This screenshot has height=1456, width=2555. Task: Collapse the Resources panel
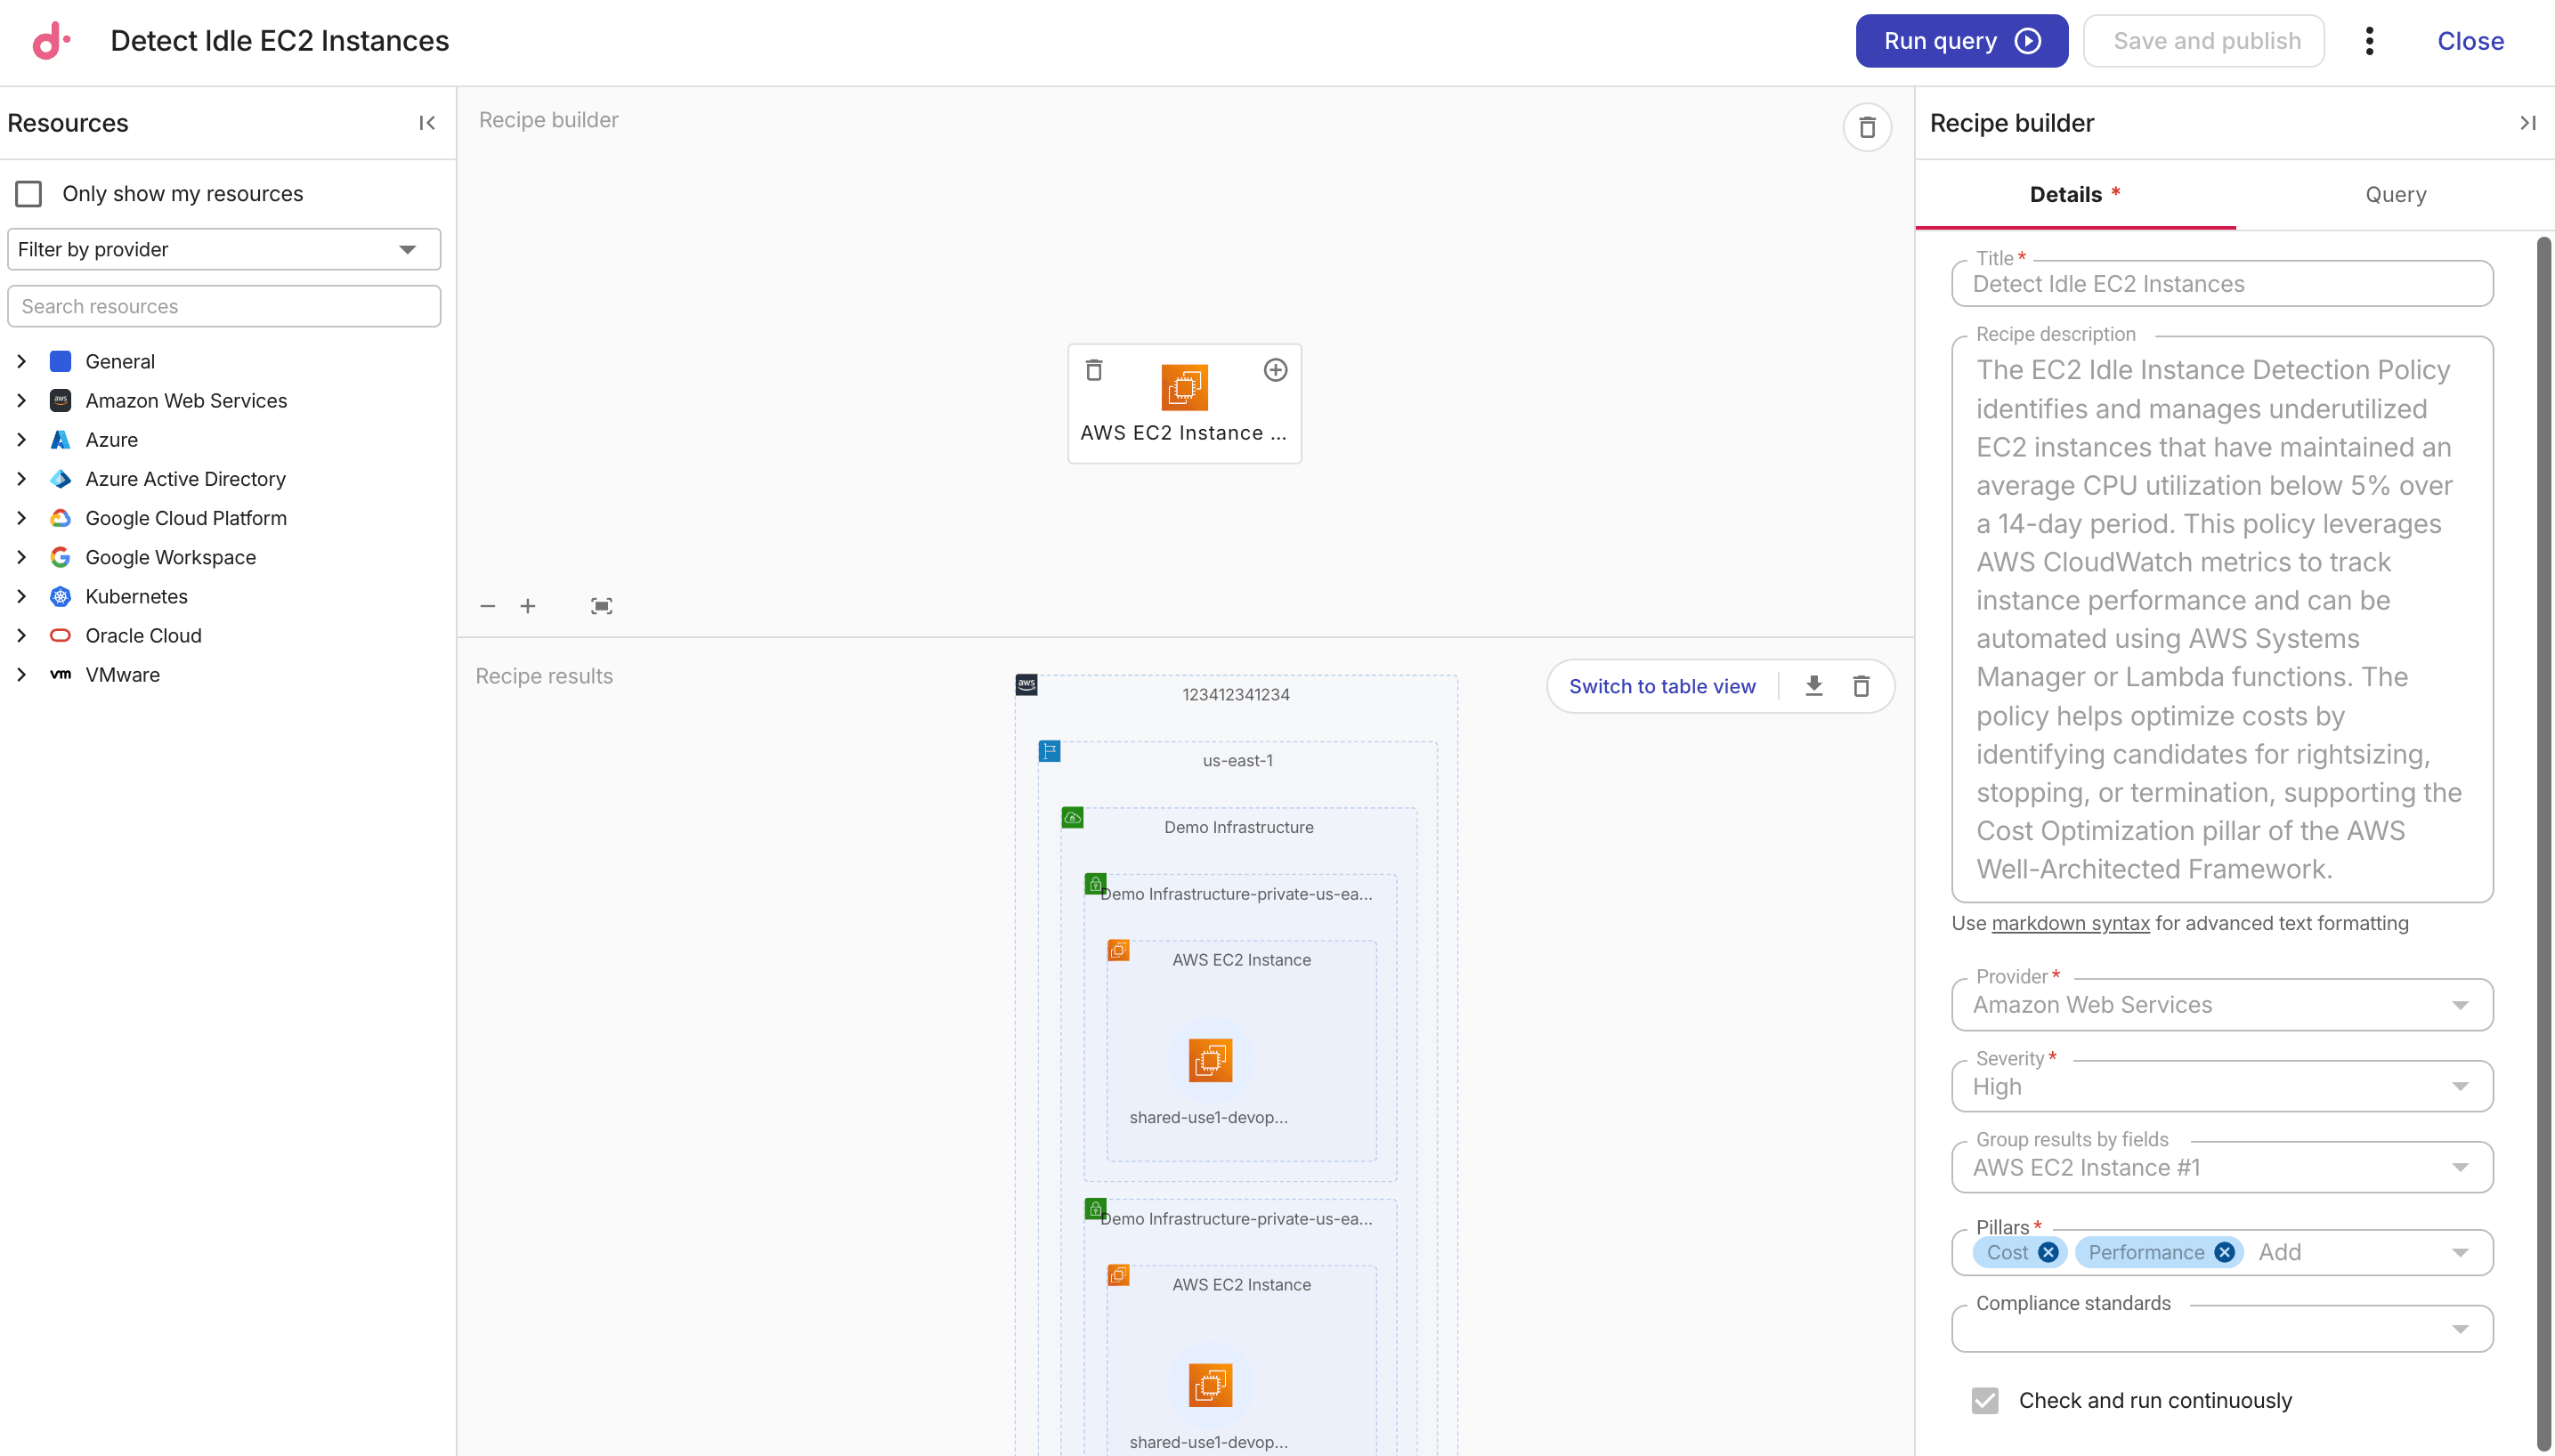point(426,123)
